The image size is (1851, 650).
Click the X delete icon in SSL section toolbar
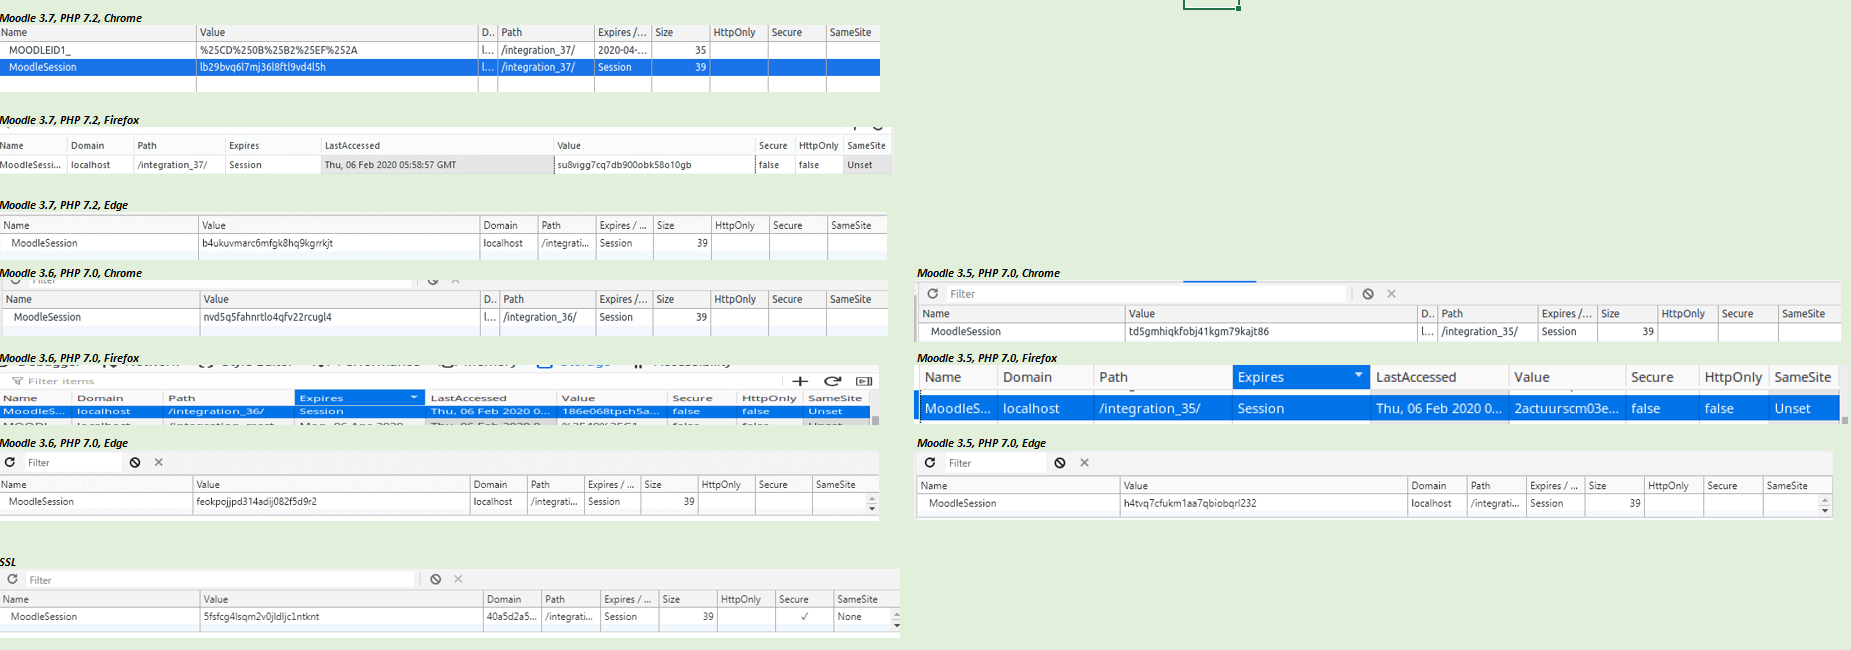pyautogui.click(x=458, y=579)
